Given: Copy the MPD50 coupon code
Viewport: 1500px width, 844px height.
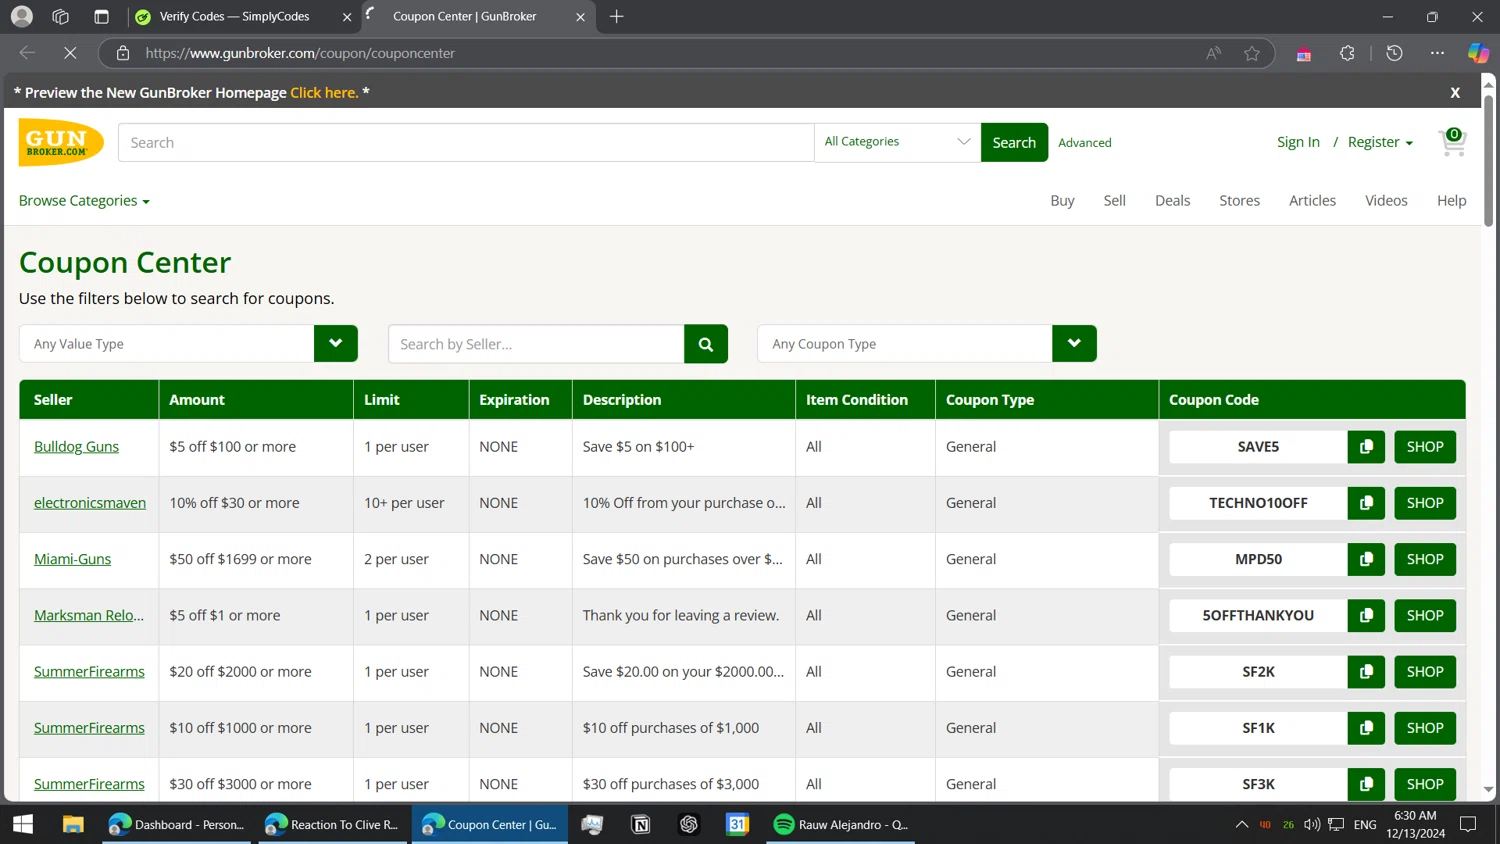Looking at the screenshot, I should (x=1366, y=559).
